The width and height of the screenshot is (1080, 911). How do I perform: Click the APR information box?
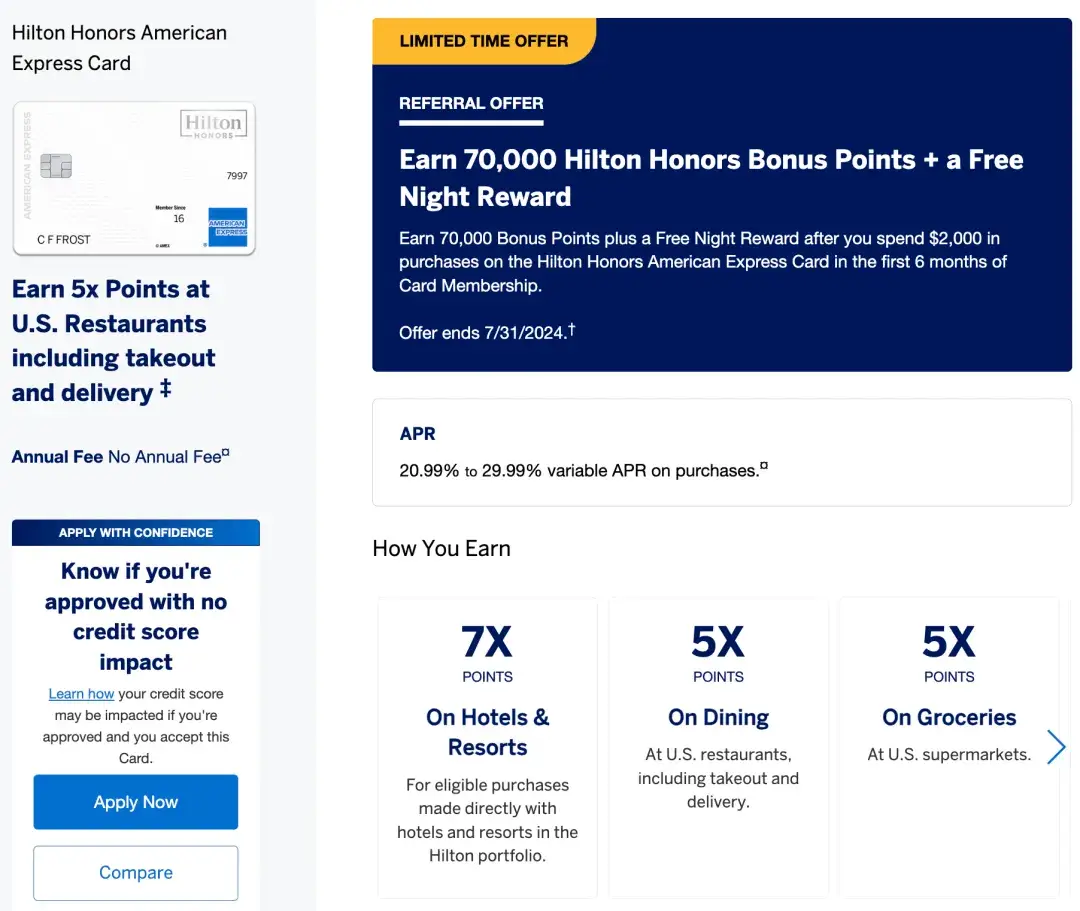click(x=721, y=452)
